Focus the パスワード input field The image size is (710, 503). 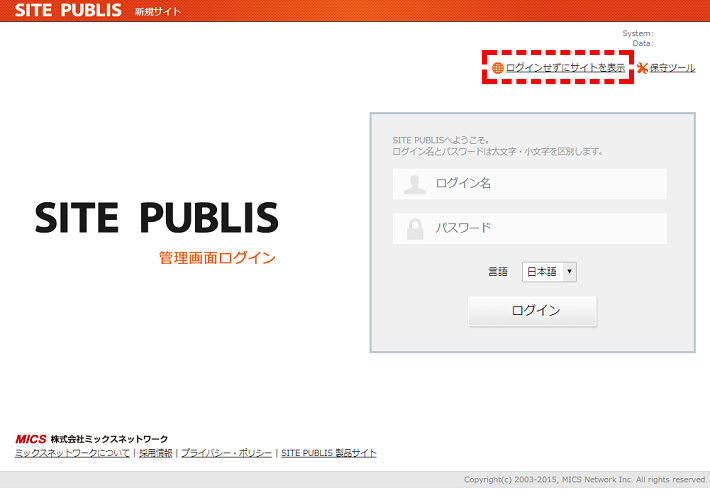click(529, 229)
